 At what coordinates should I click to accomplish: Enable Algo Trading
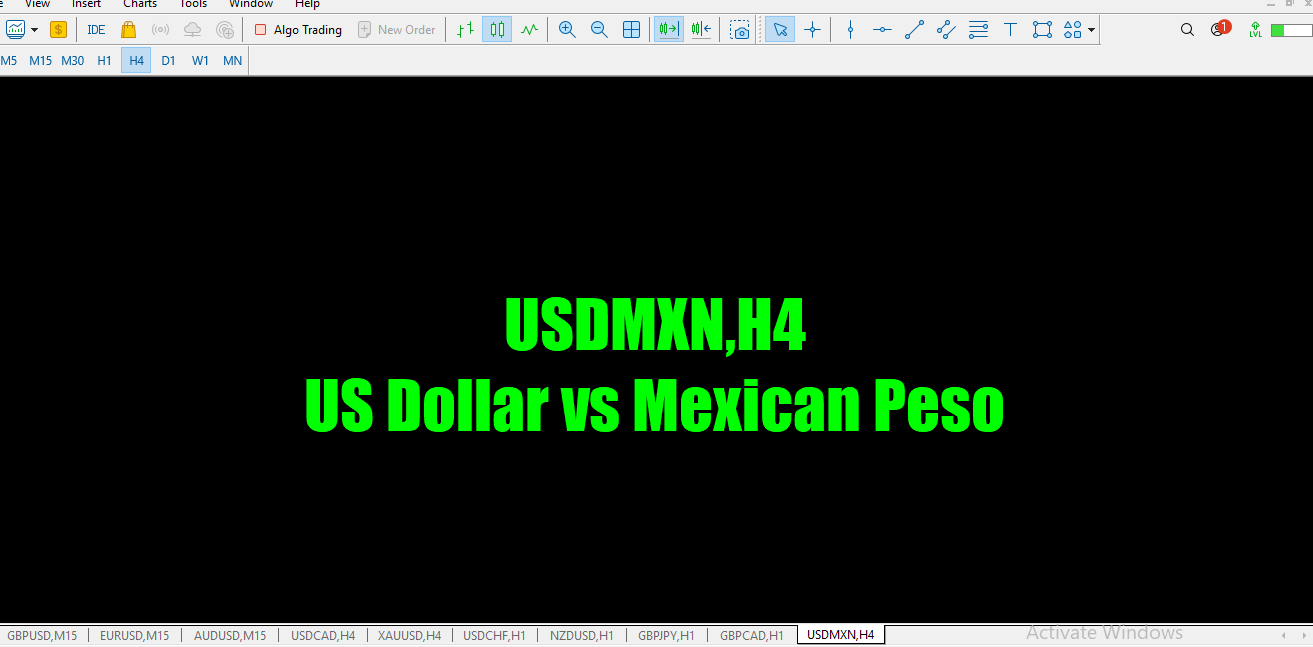tap(297, 29)
